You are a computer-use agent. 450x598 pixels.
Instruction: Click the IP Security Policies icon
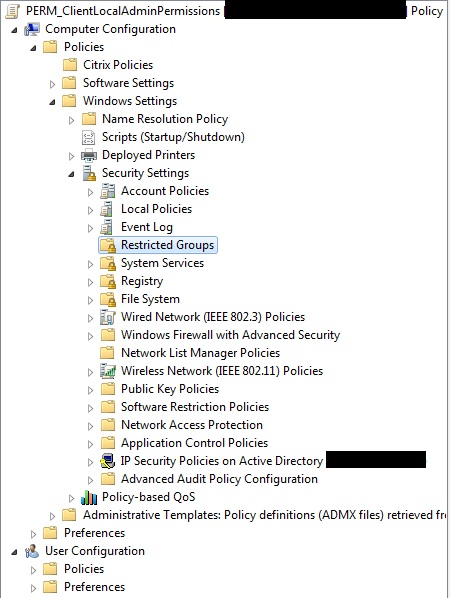(x=108, y=461)
